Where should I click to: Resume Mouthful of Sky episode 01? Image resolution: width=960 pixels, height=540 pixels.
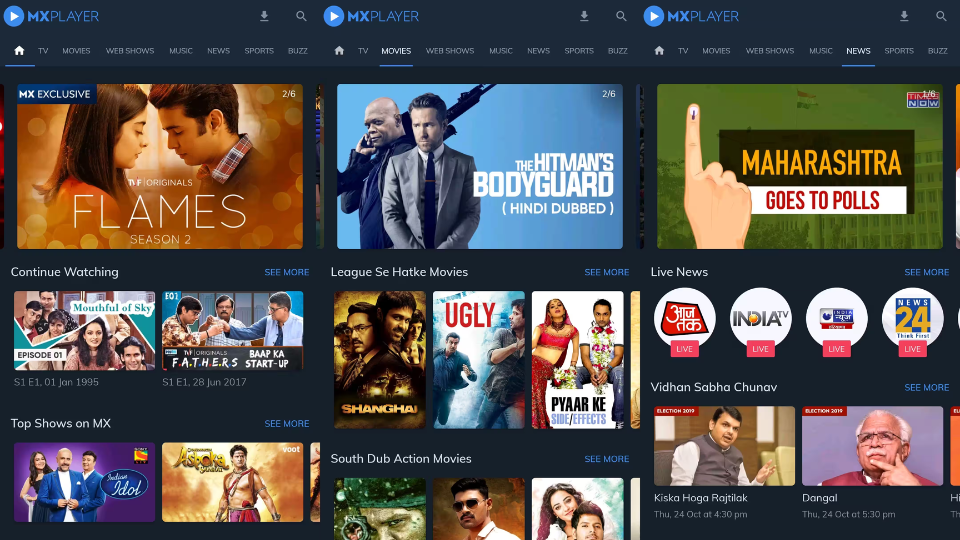(x=84, y=331)
